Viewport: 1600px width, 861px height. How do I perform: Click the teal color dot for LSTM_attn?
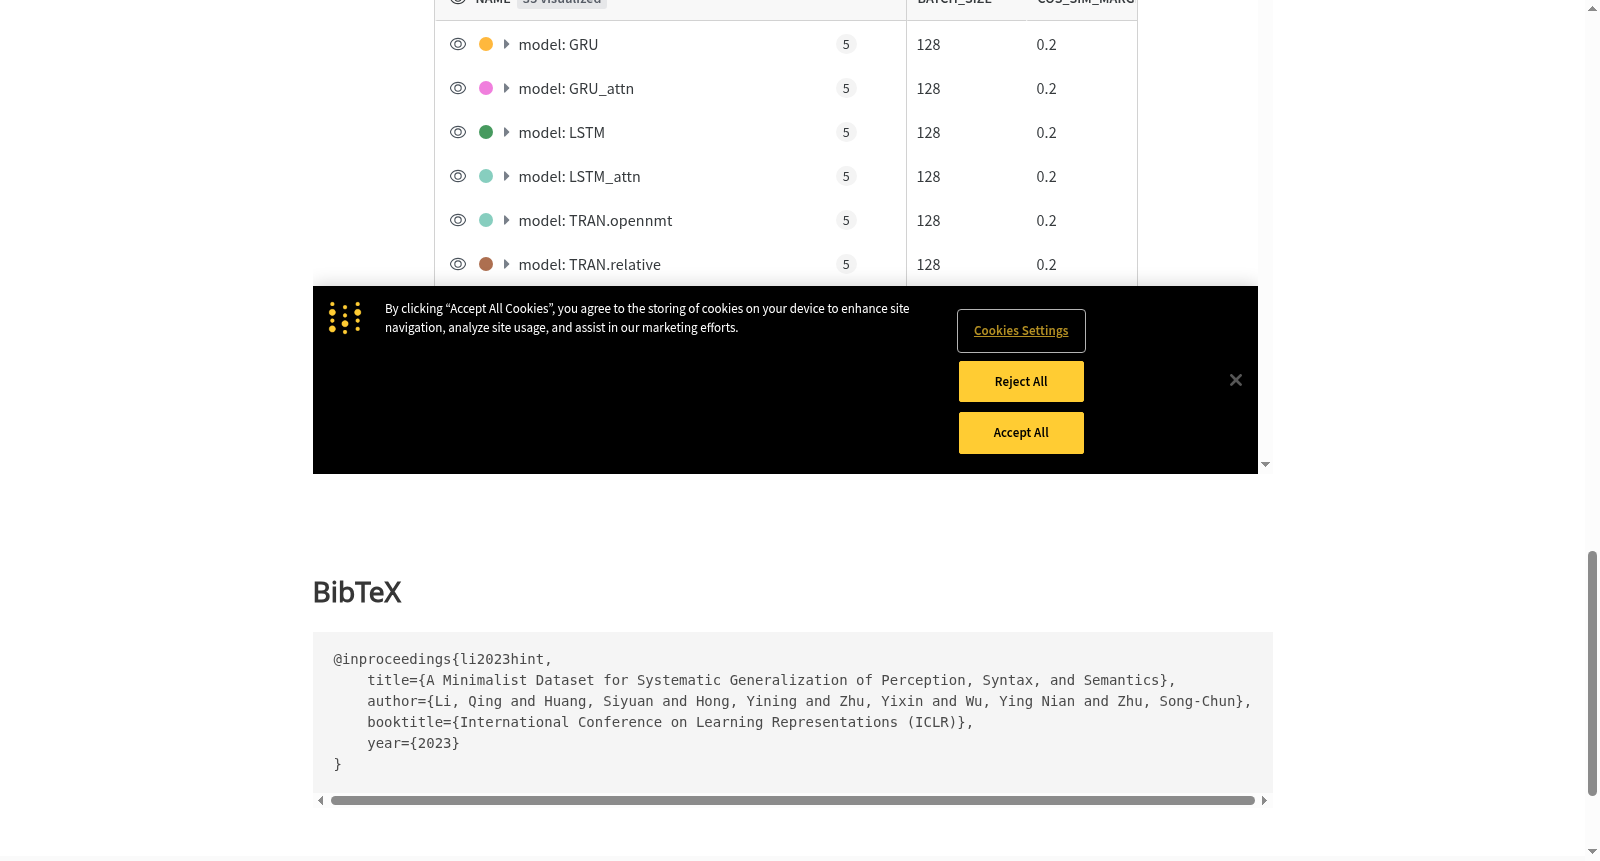pos(486,176)
